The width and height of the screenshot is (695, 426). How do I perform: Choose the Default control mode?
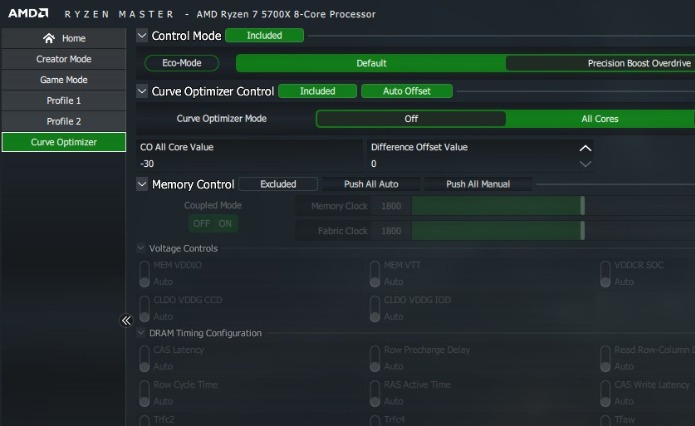371,63
